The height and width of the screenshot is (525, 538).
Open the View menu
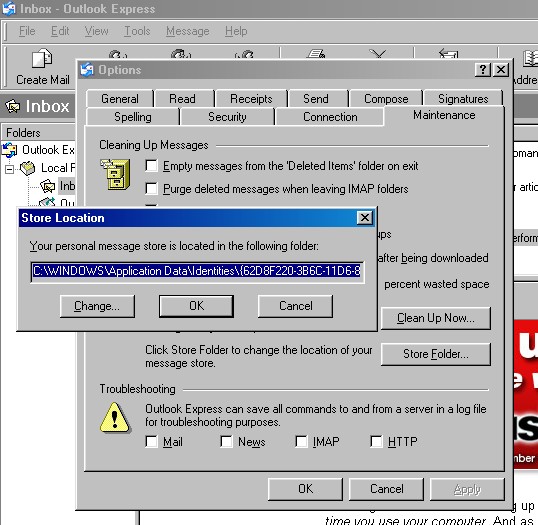click(x=96, y=31)
